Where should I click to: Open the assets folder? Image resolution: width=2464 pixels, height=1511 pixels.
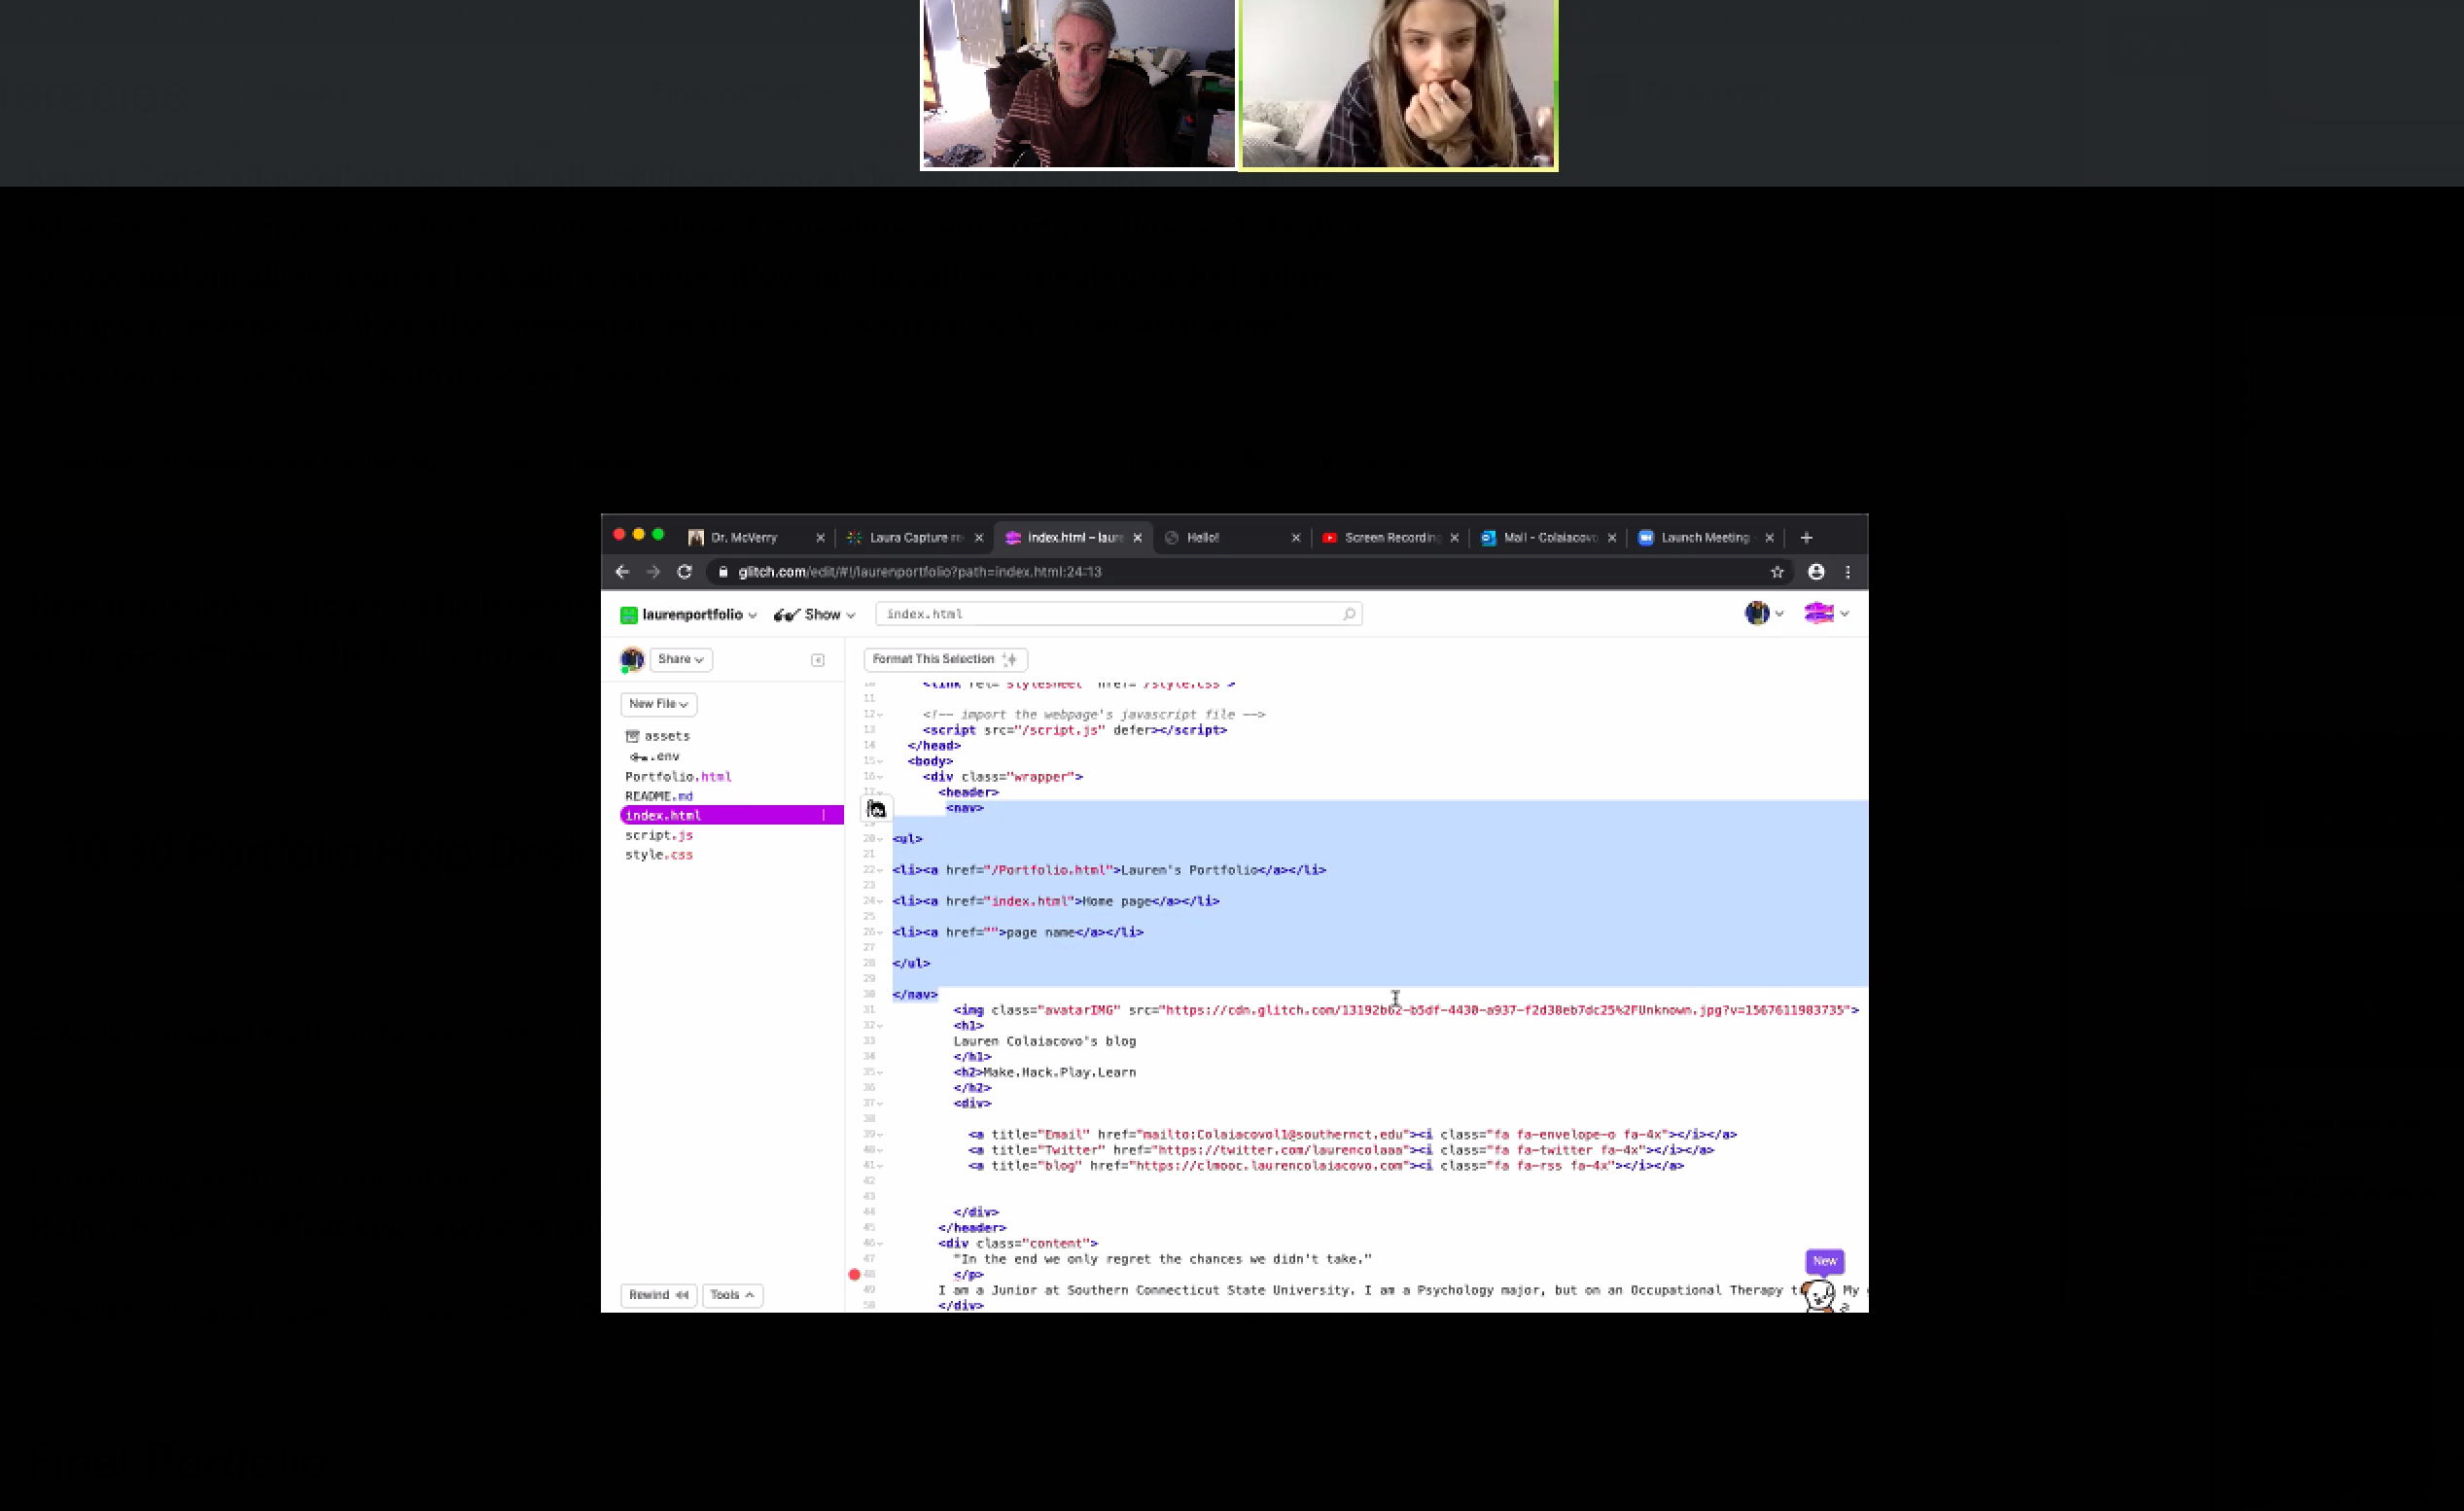tap(658, 736)
